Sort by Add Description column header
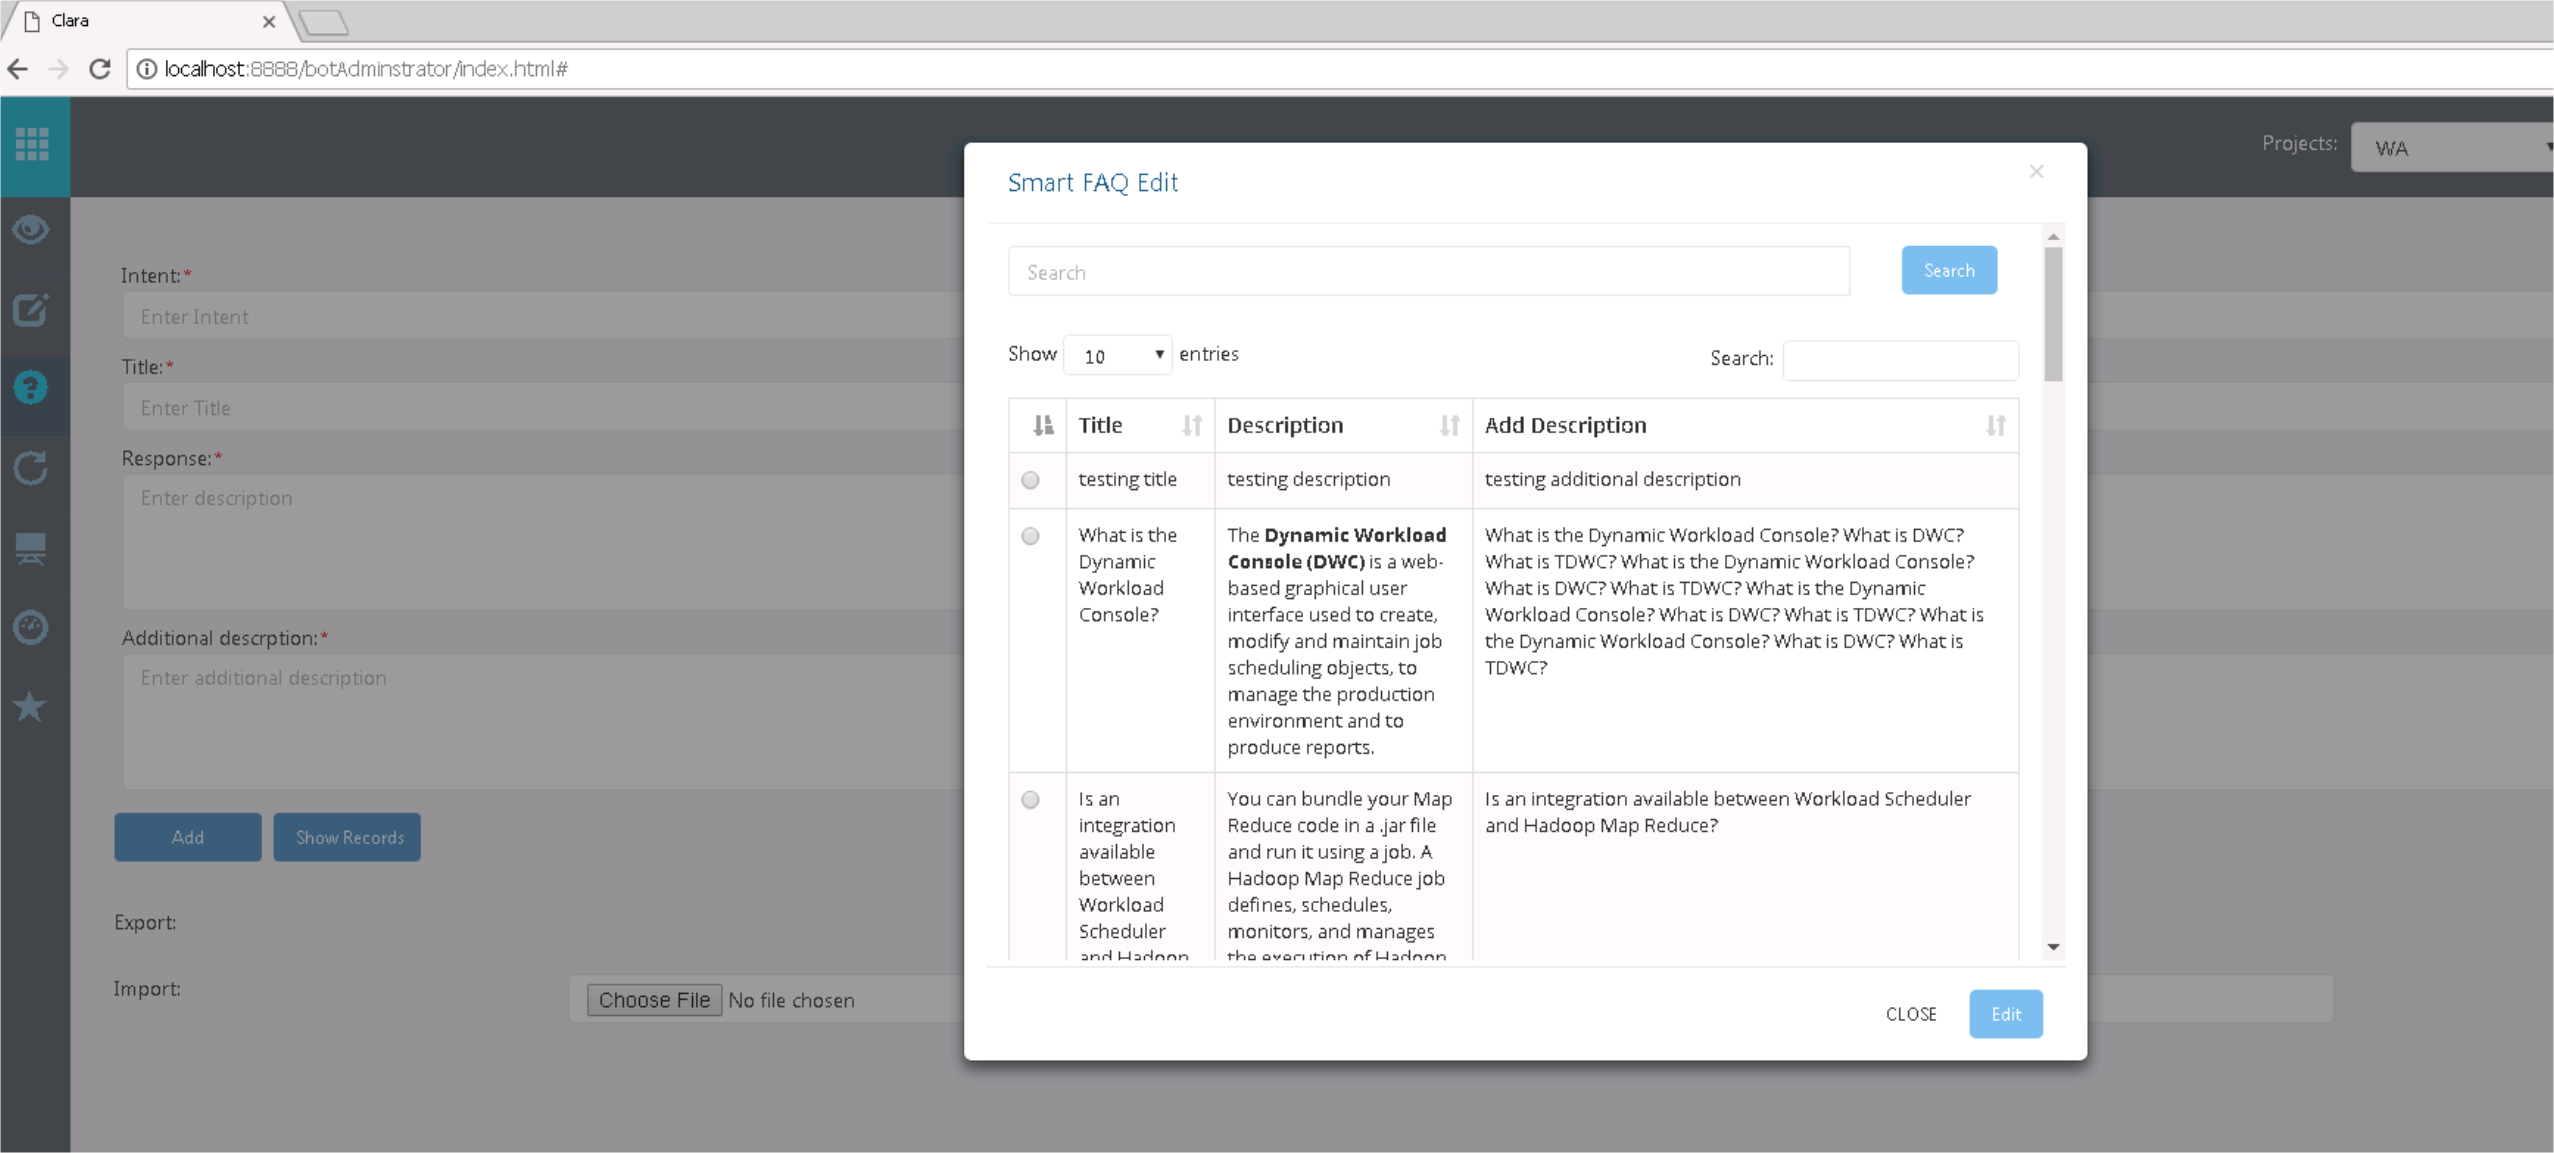The width and height of the screenshot is (2554, 1153). 1744,426
